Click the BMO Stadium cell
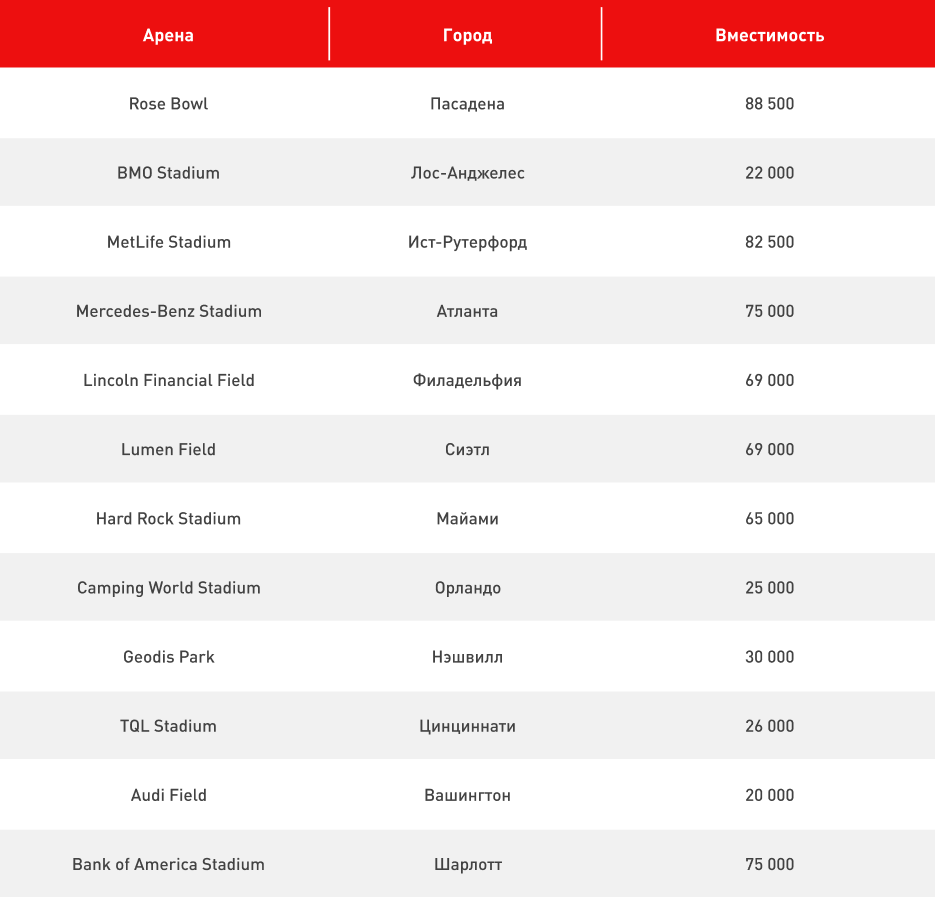The height and width of the screenshot is (897, 935). [x=168, y=173]
